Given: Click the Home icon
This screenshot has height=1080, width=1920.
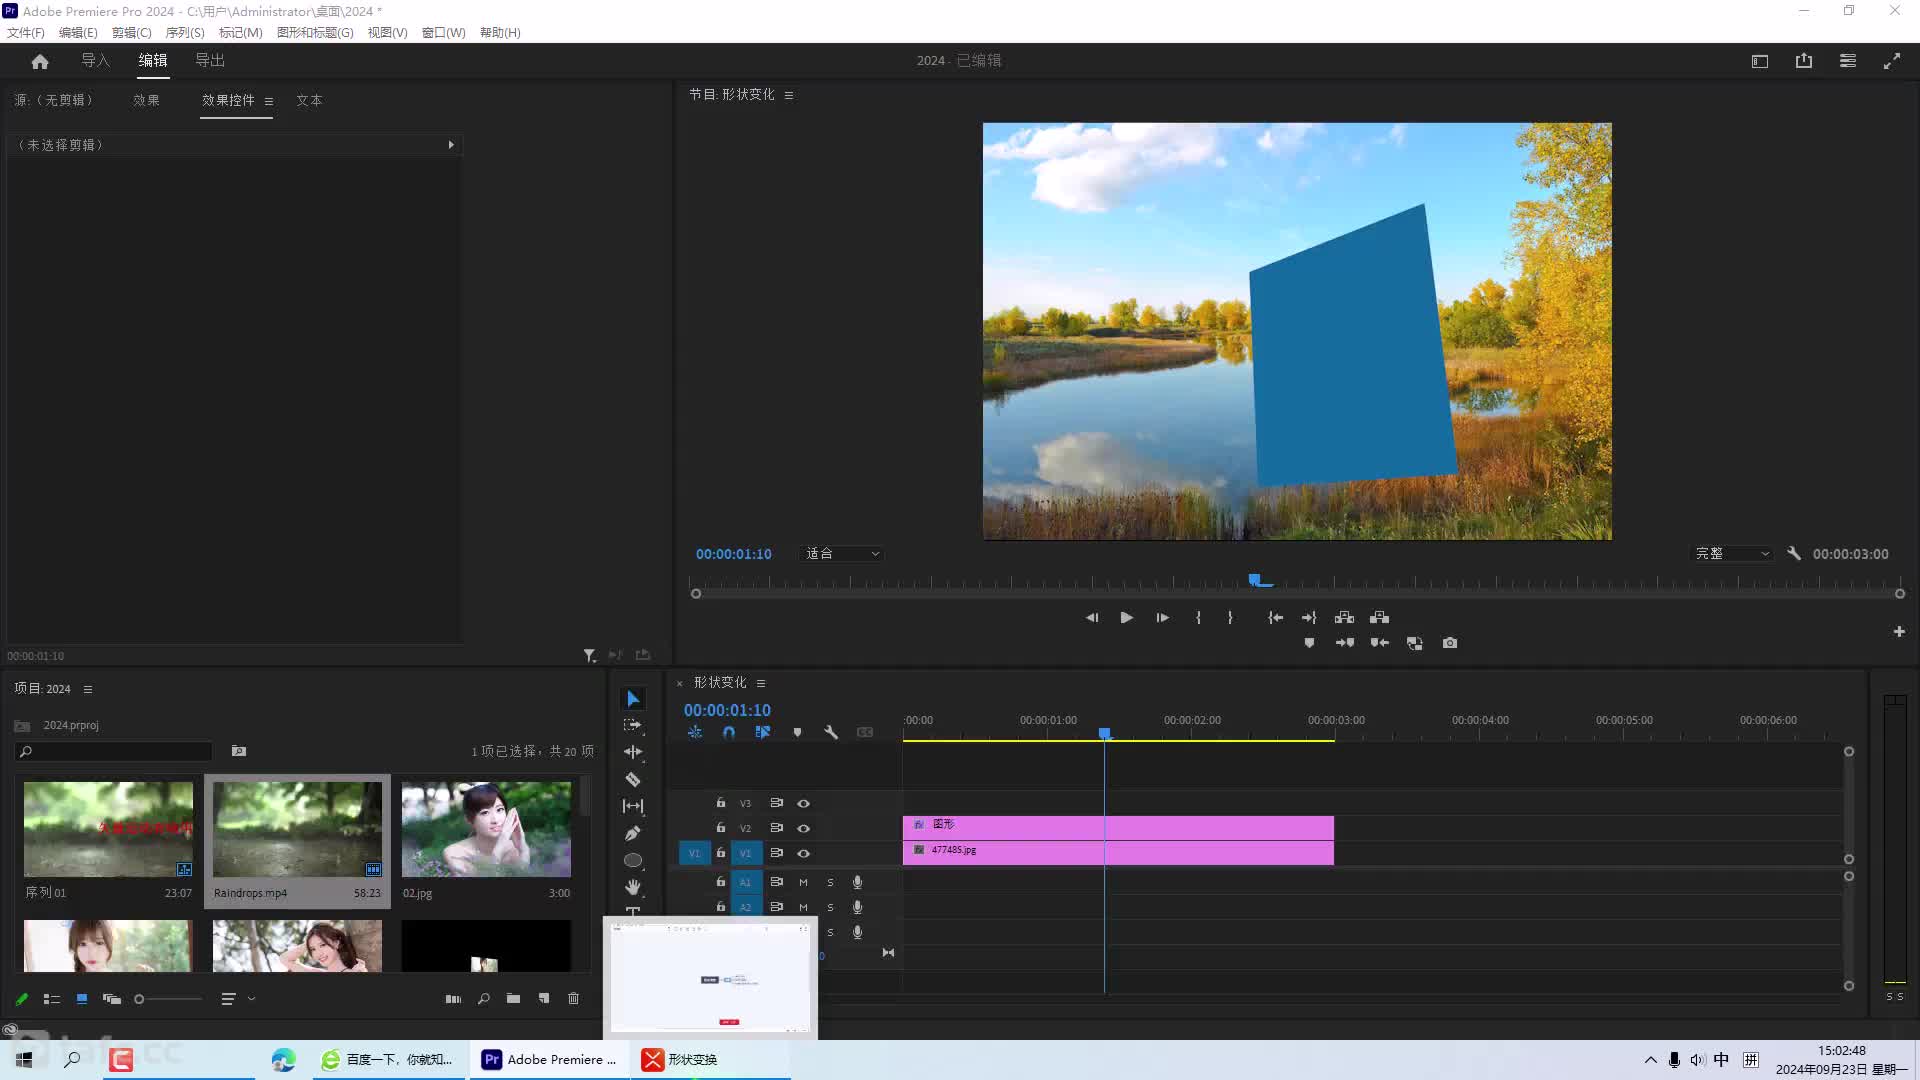Looking at the screenshot, I should (40, 61).
